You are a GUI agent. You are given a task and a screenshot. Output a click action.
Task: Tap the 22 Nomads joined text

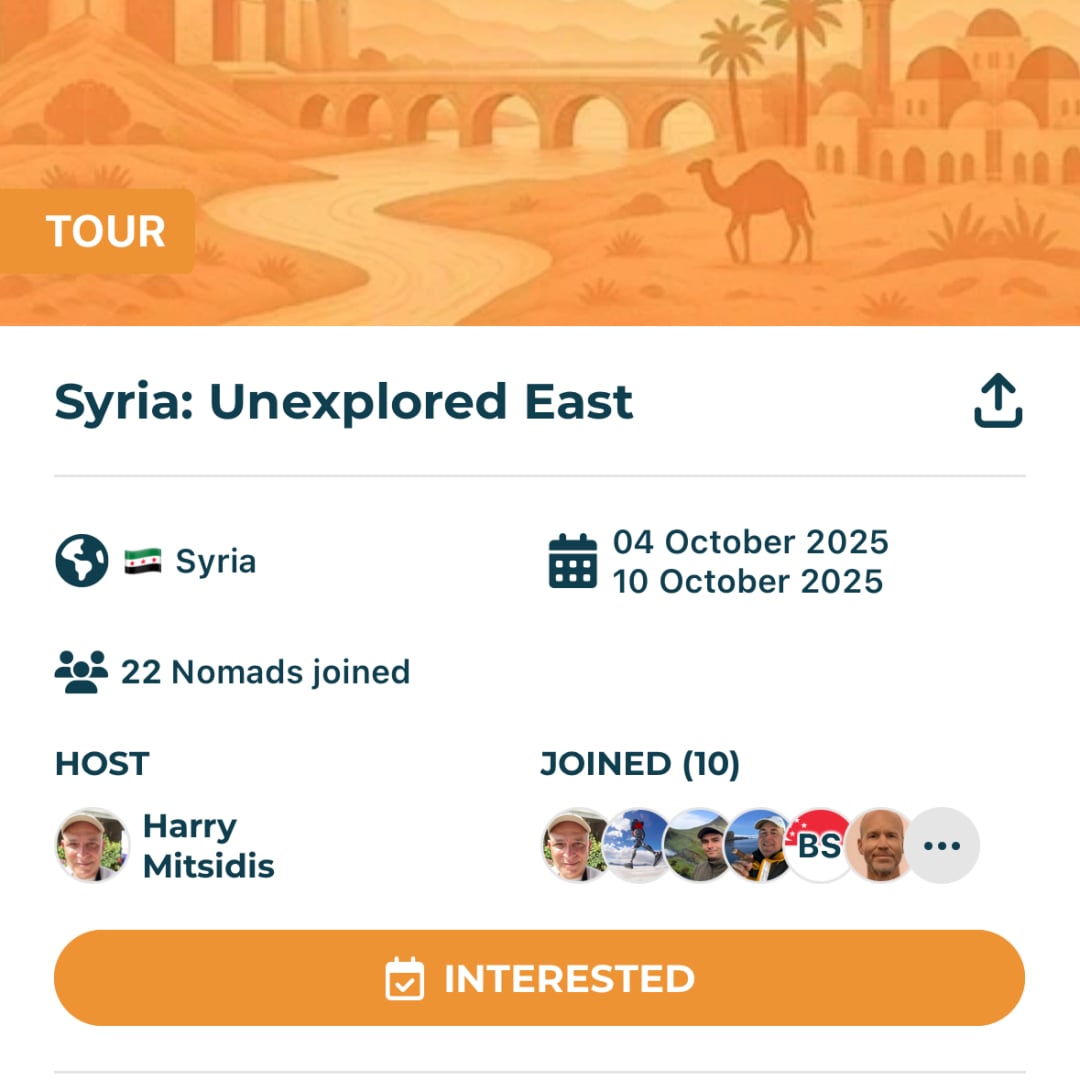pos(265,672)
